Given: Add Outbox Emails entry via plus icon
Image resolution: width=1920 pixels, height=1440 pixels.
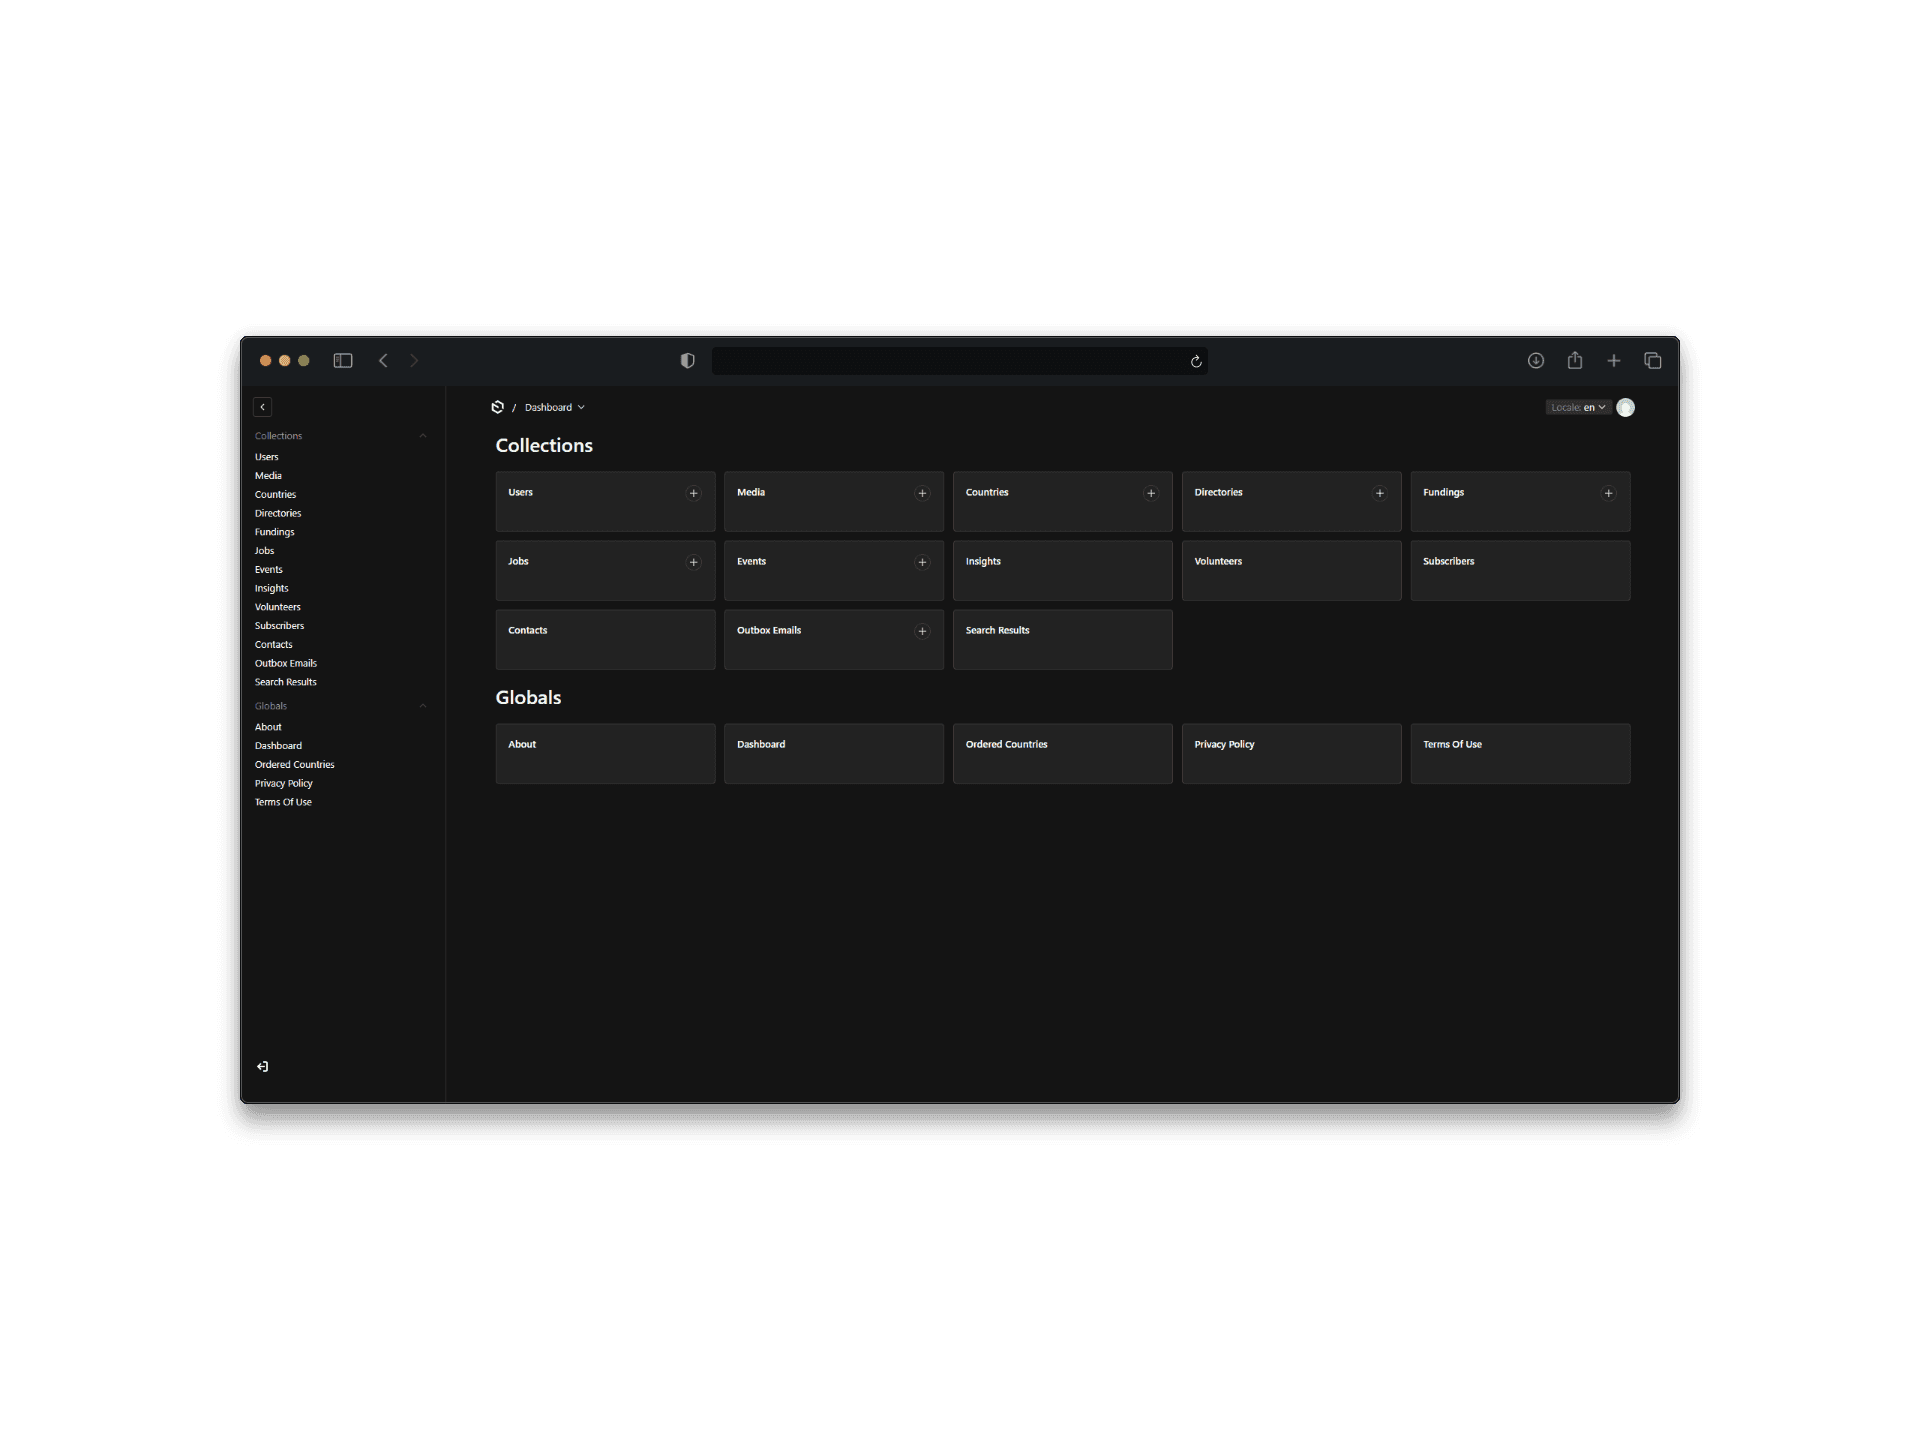Looking at the screenshot, I should pos(922,631).
